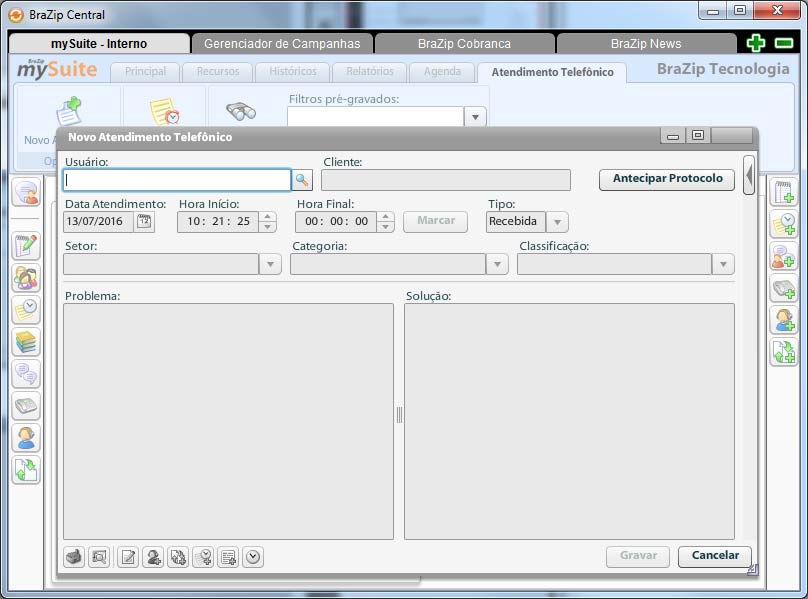Viewport: 808px width, 599px height.
Task: Switch to Gerenciador de Campanhas tab
Action: click(282, 44)
